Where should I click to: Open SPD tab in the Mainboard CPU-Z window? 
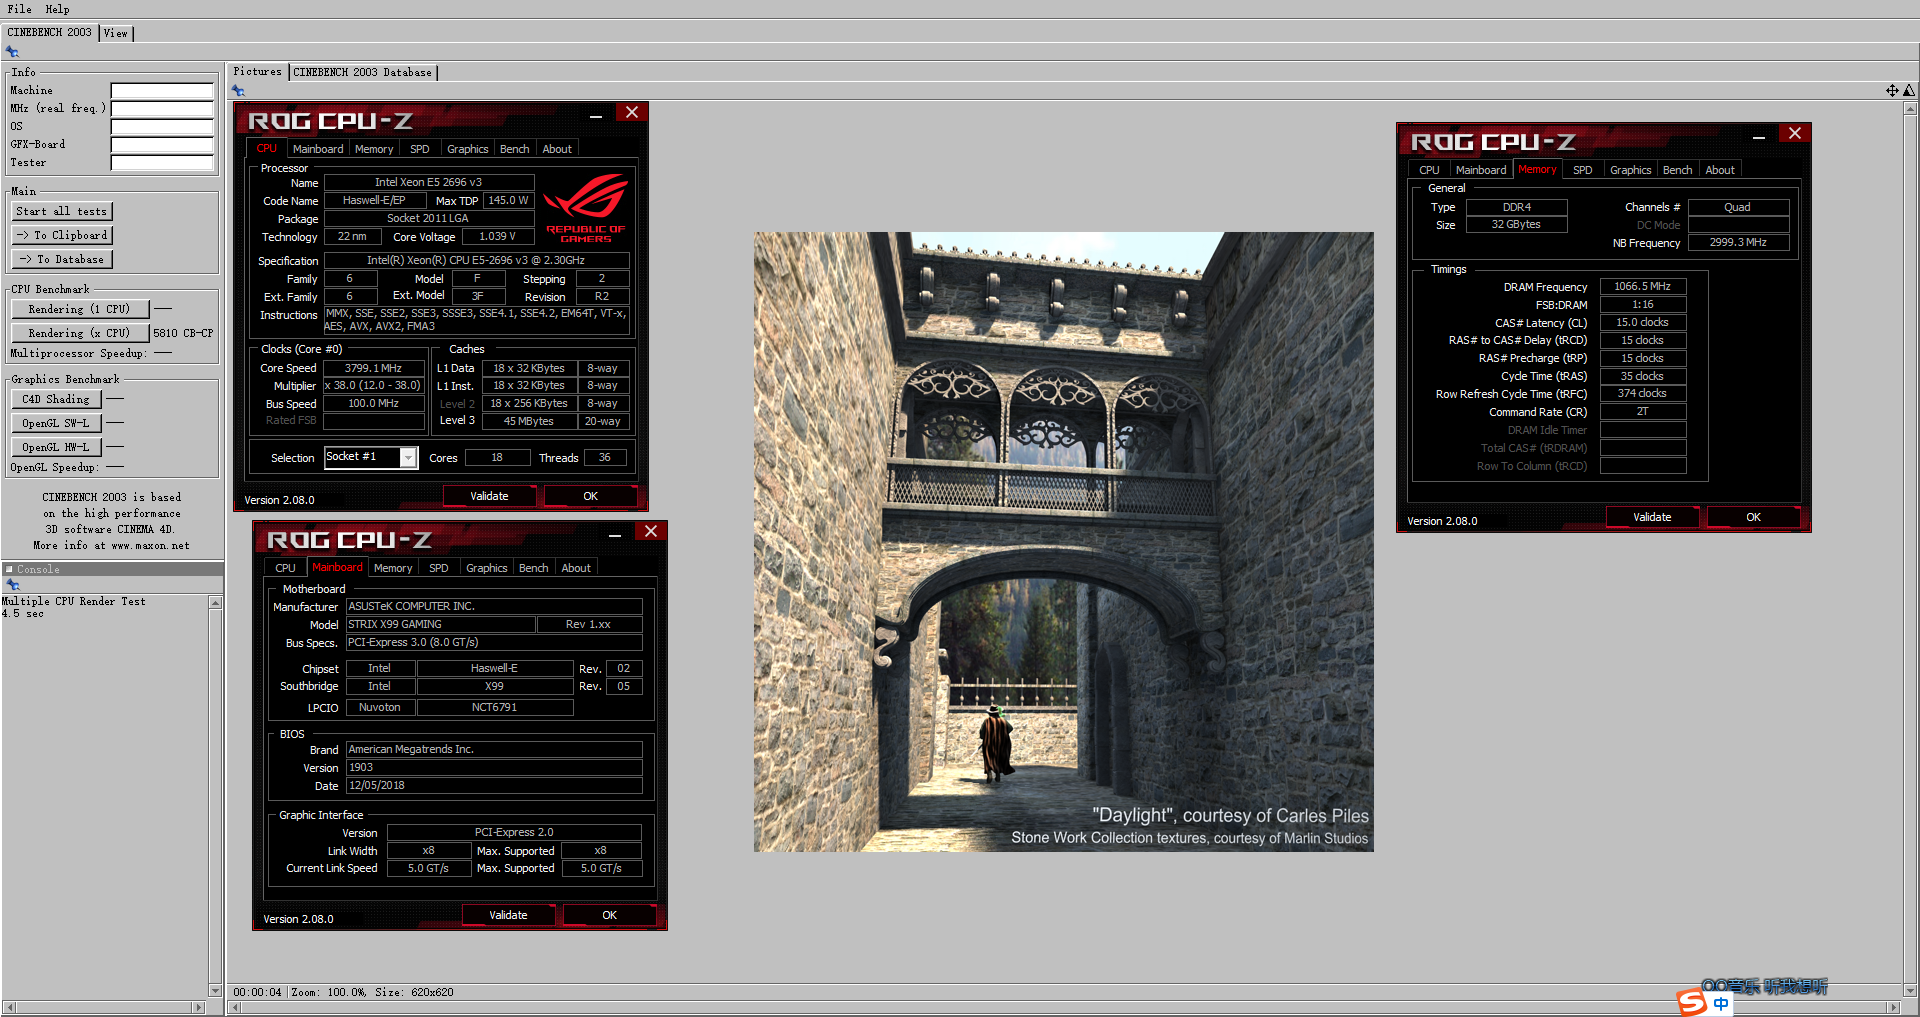(439, 568)
